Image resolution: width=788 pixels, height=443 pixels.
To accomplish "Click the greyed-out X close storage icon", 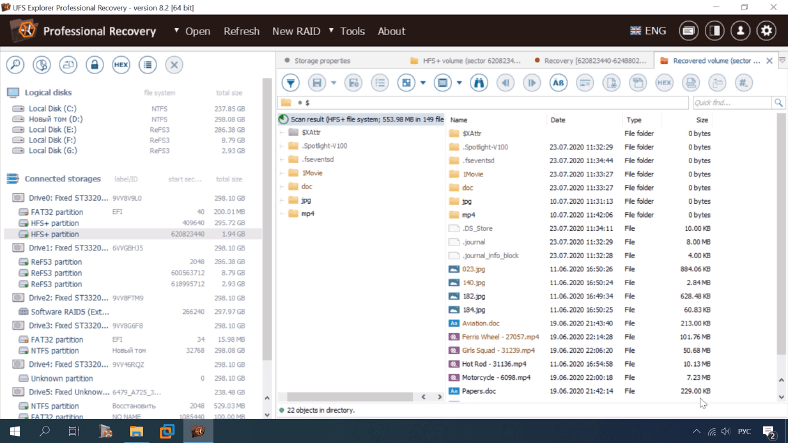I will pyautogui.click(x=174, y=65).
